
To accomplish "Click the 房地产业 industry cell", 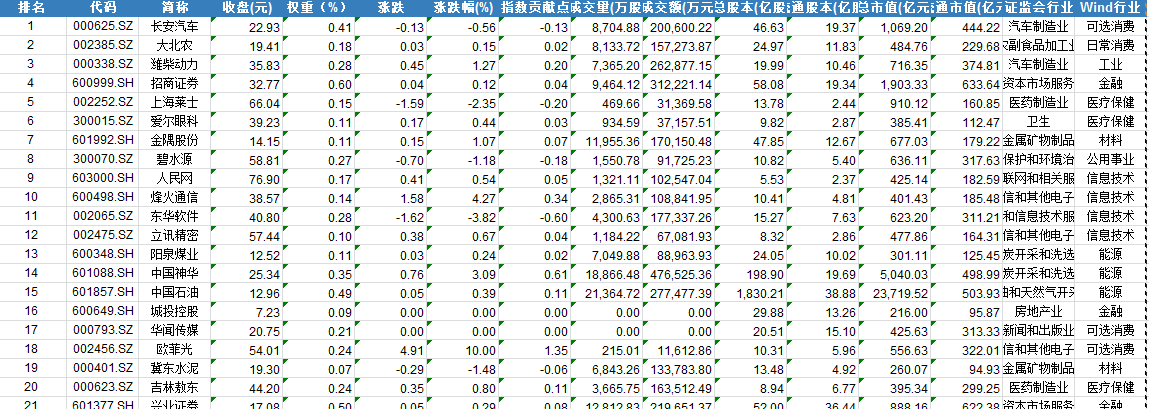I will pos(1038,312).
